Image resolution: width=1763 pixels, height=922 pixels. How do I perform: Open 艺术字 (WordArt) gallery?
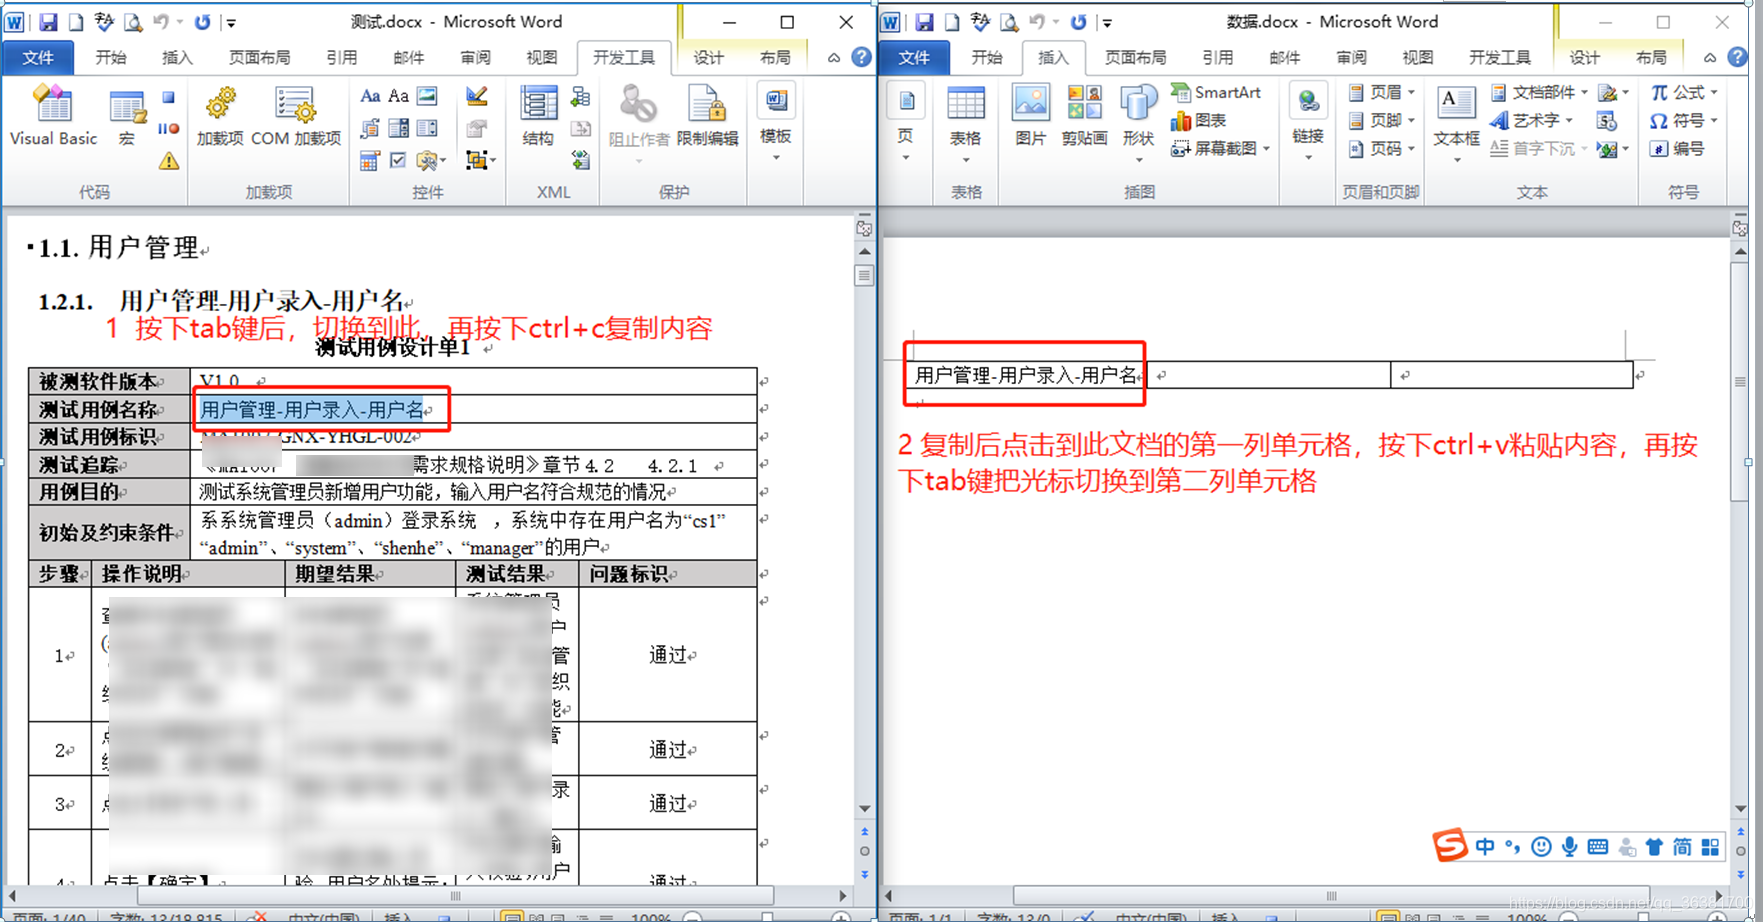coord(1530,120)
